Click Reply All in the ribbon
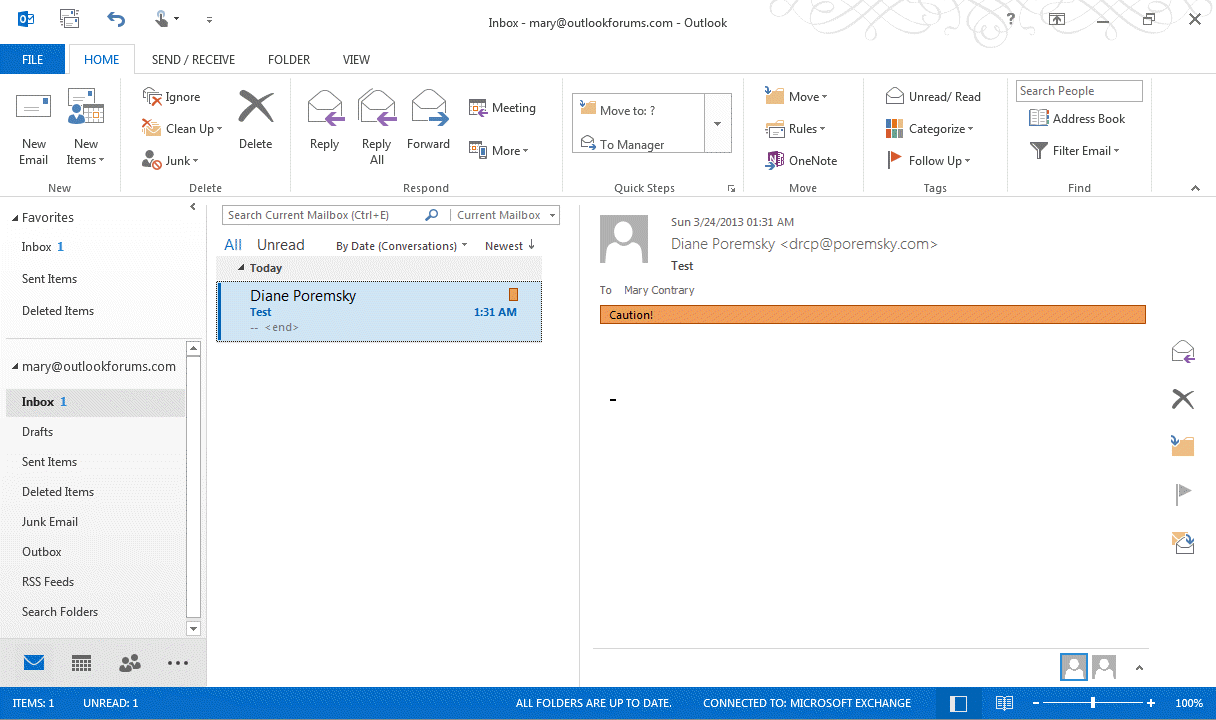The image size is (1216, 720). pyautogui.click(x=377, y=127)
